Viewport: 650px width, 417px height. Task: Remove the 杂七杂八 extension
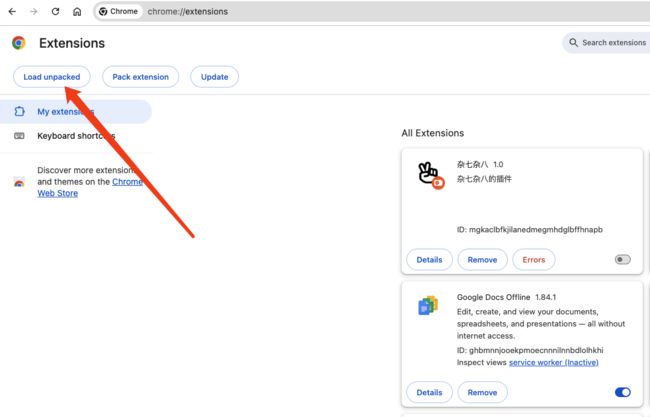(x=482, y=259)
